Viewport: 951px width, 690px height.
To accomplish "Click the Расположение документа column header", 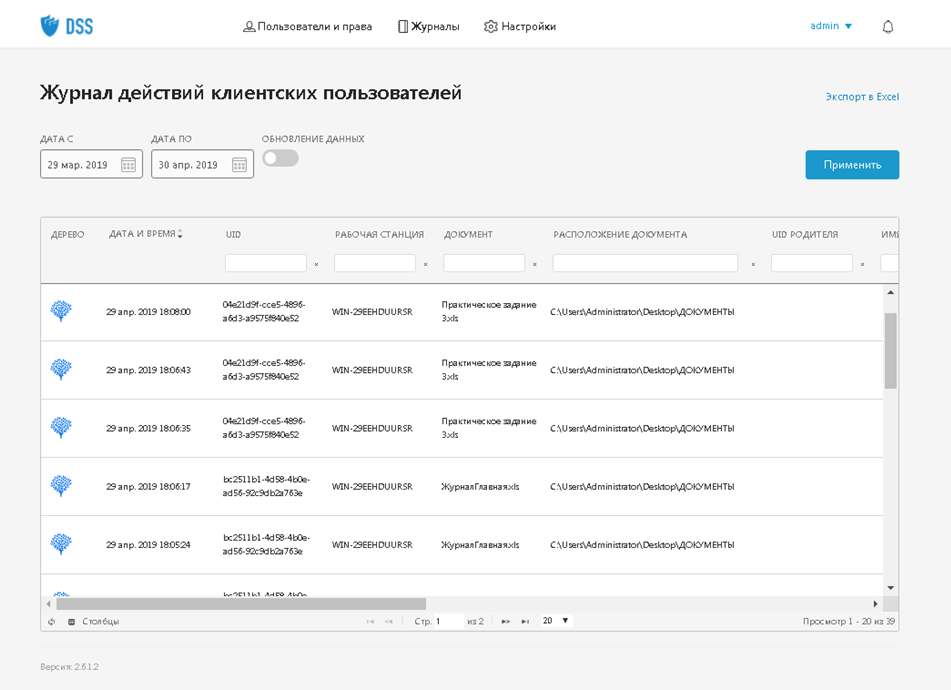I will pos(620,235).
